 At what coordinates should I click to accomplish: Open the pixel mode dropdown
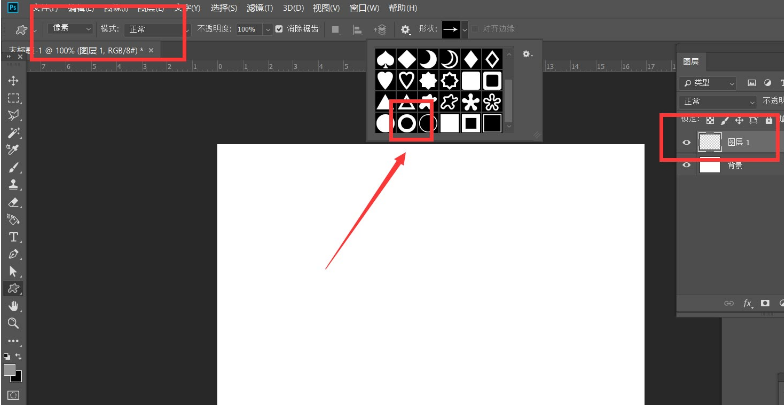pyautogui.click(x=71, y=29)
